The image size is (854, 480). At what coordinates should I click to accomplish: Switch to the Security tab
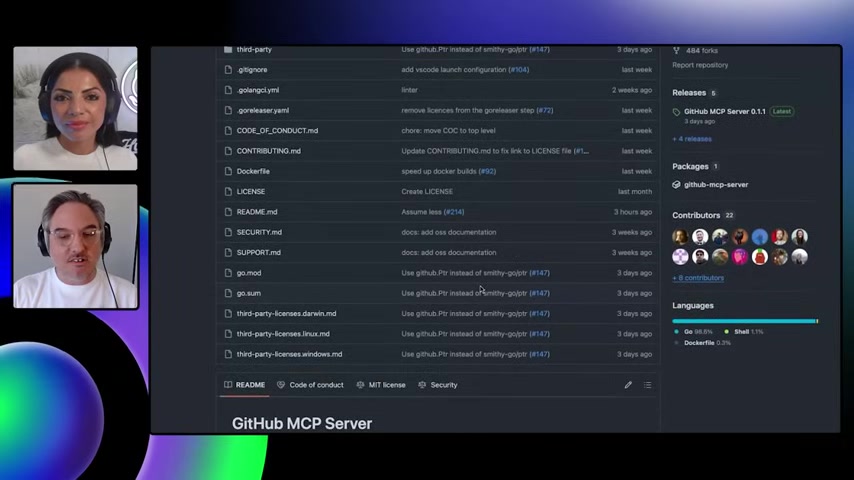pos(438,385)
